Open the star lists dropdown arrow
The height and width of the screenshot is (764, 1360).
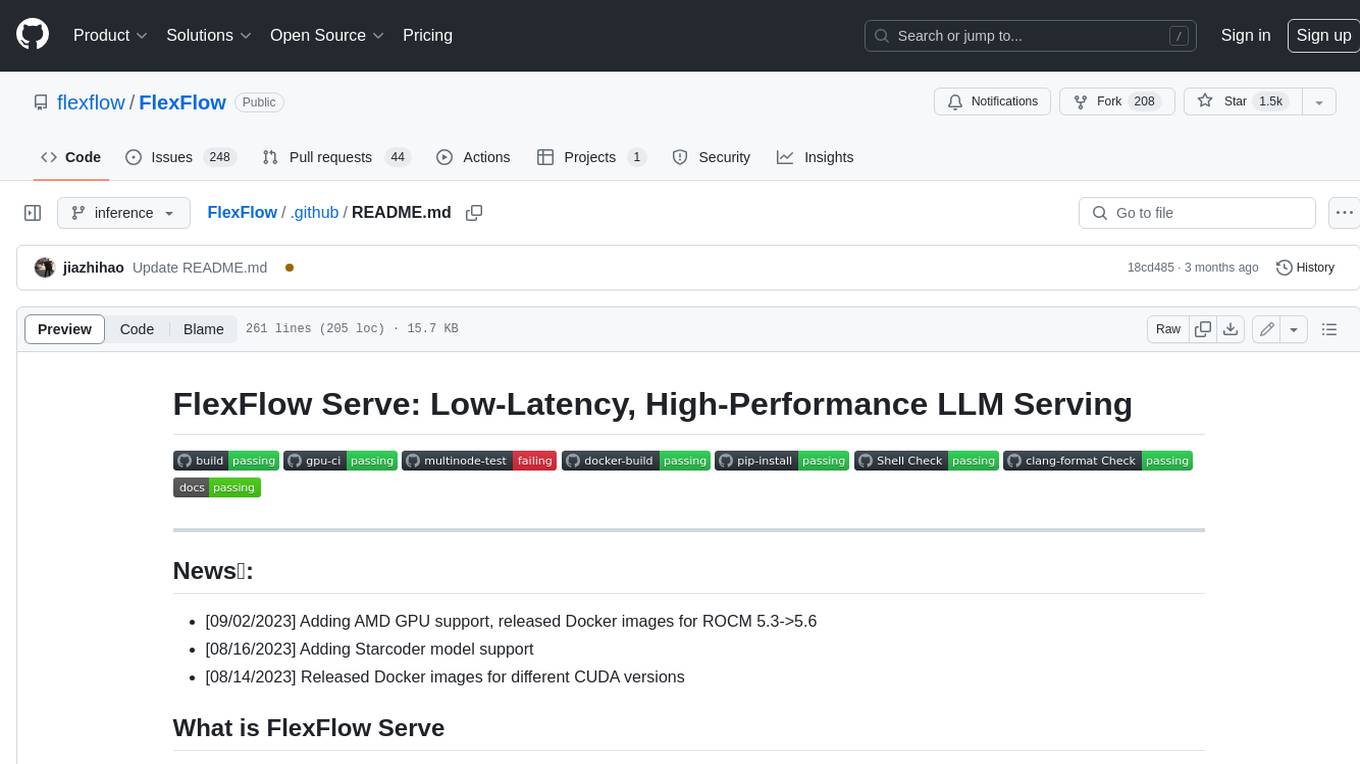pos(1319,102)
